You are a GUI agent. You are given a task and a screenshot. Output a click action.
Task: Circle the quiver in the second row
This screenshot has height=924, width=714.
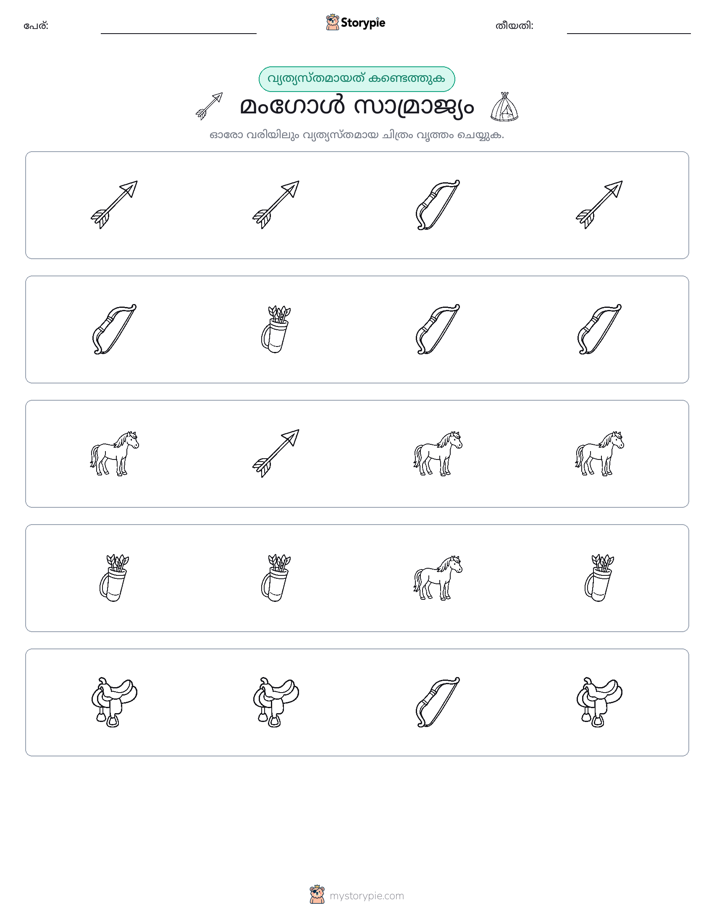(276, 329)
